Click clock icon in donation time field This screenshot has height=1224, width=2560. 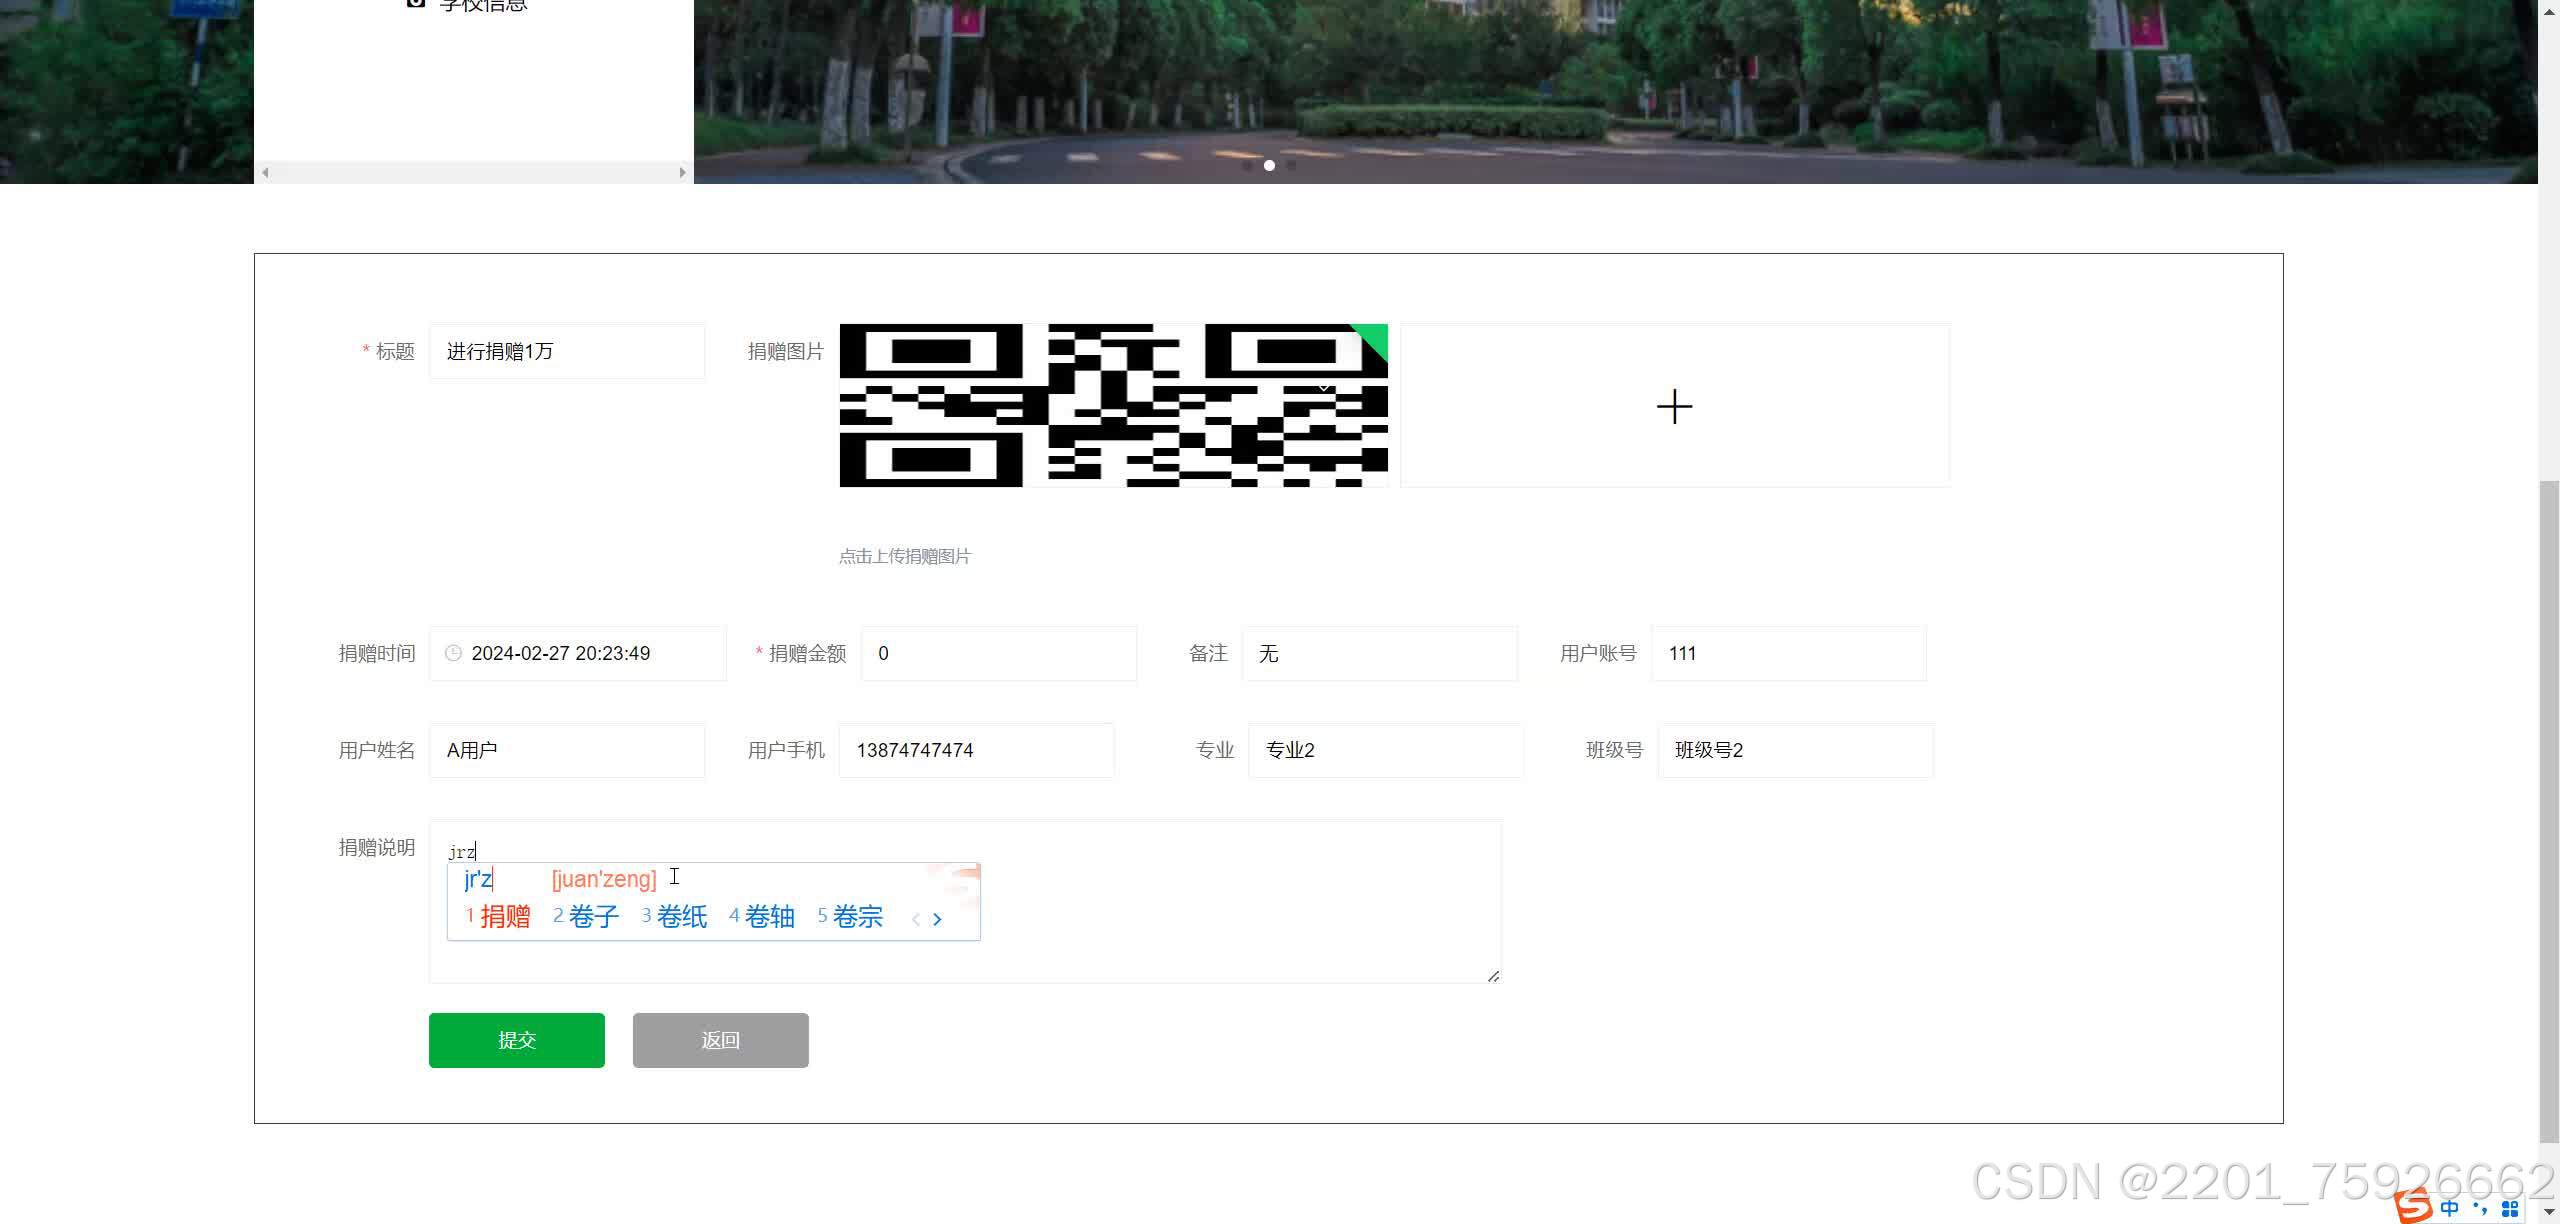453,653
